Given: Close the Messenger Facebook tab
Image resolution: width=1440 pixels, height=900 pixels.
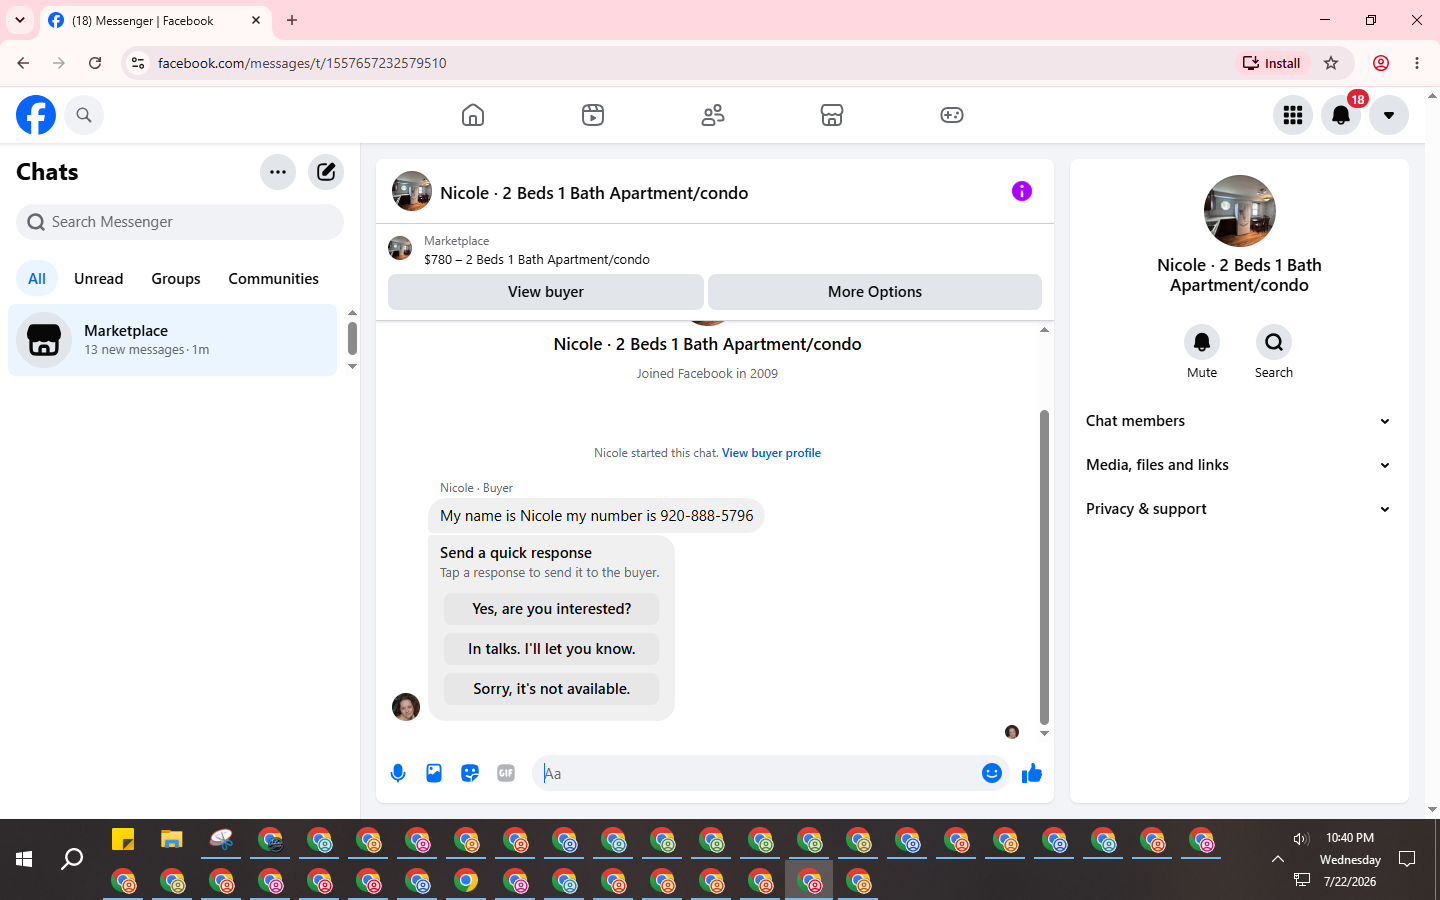Looking at the screenshot, I should (x=256, y=20).
